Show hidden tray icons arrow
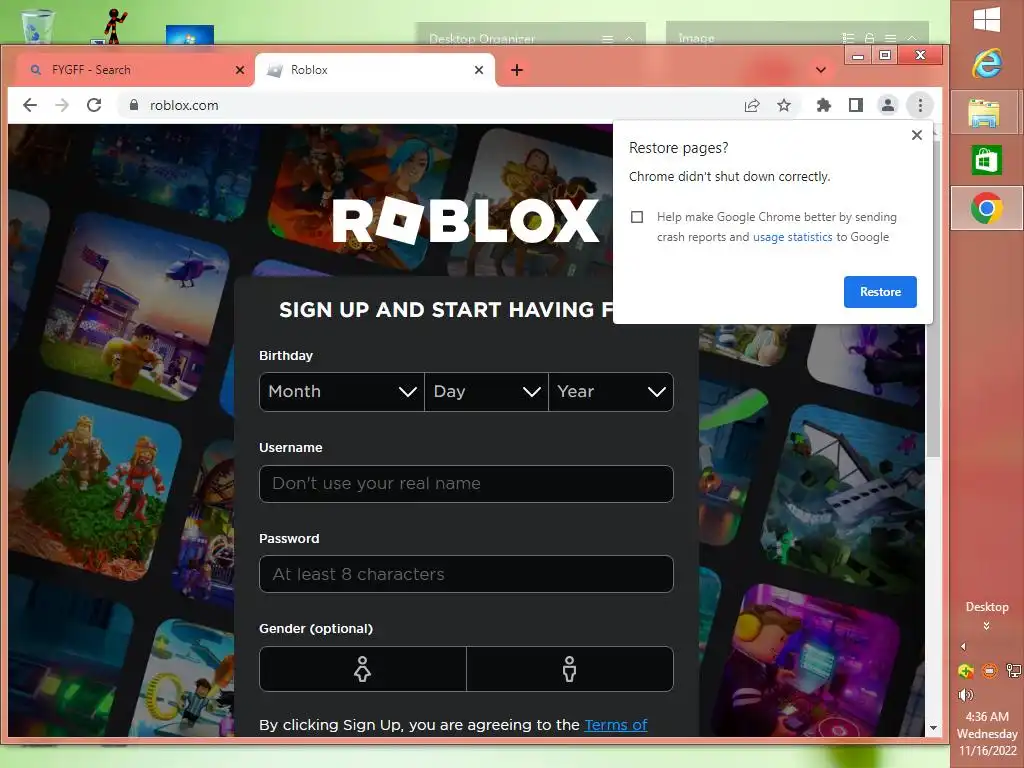This screenshot has width=1024, height=768. [963, 647]
